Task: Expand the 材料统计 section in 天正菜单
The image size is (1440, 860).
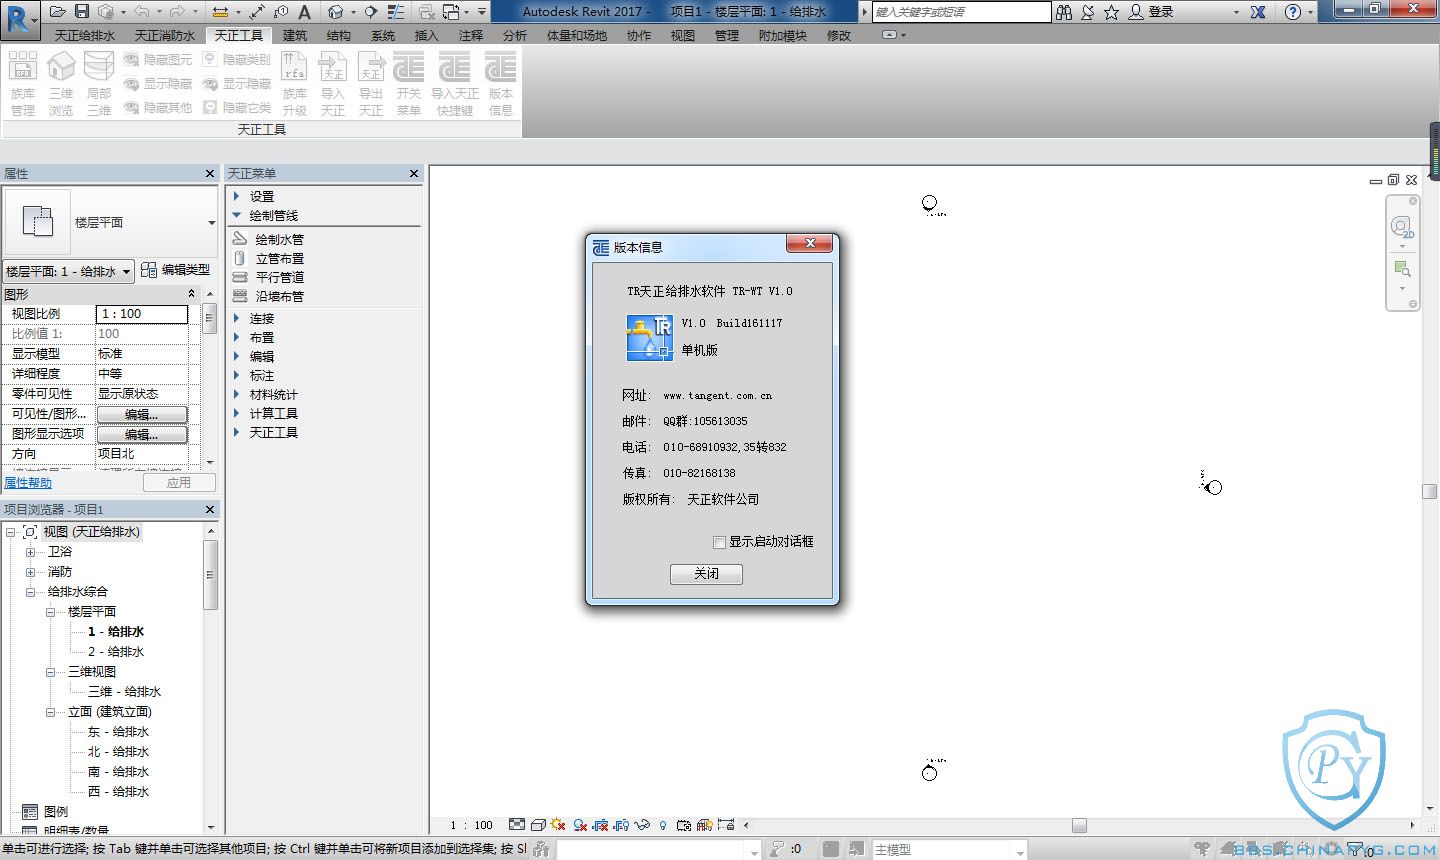Action: tap(237, 394)
